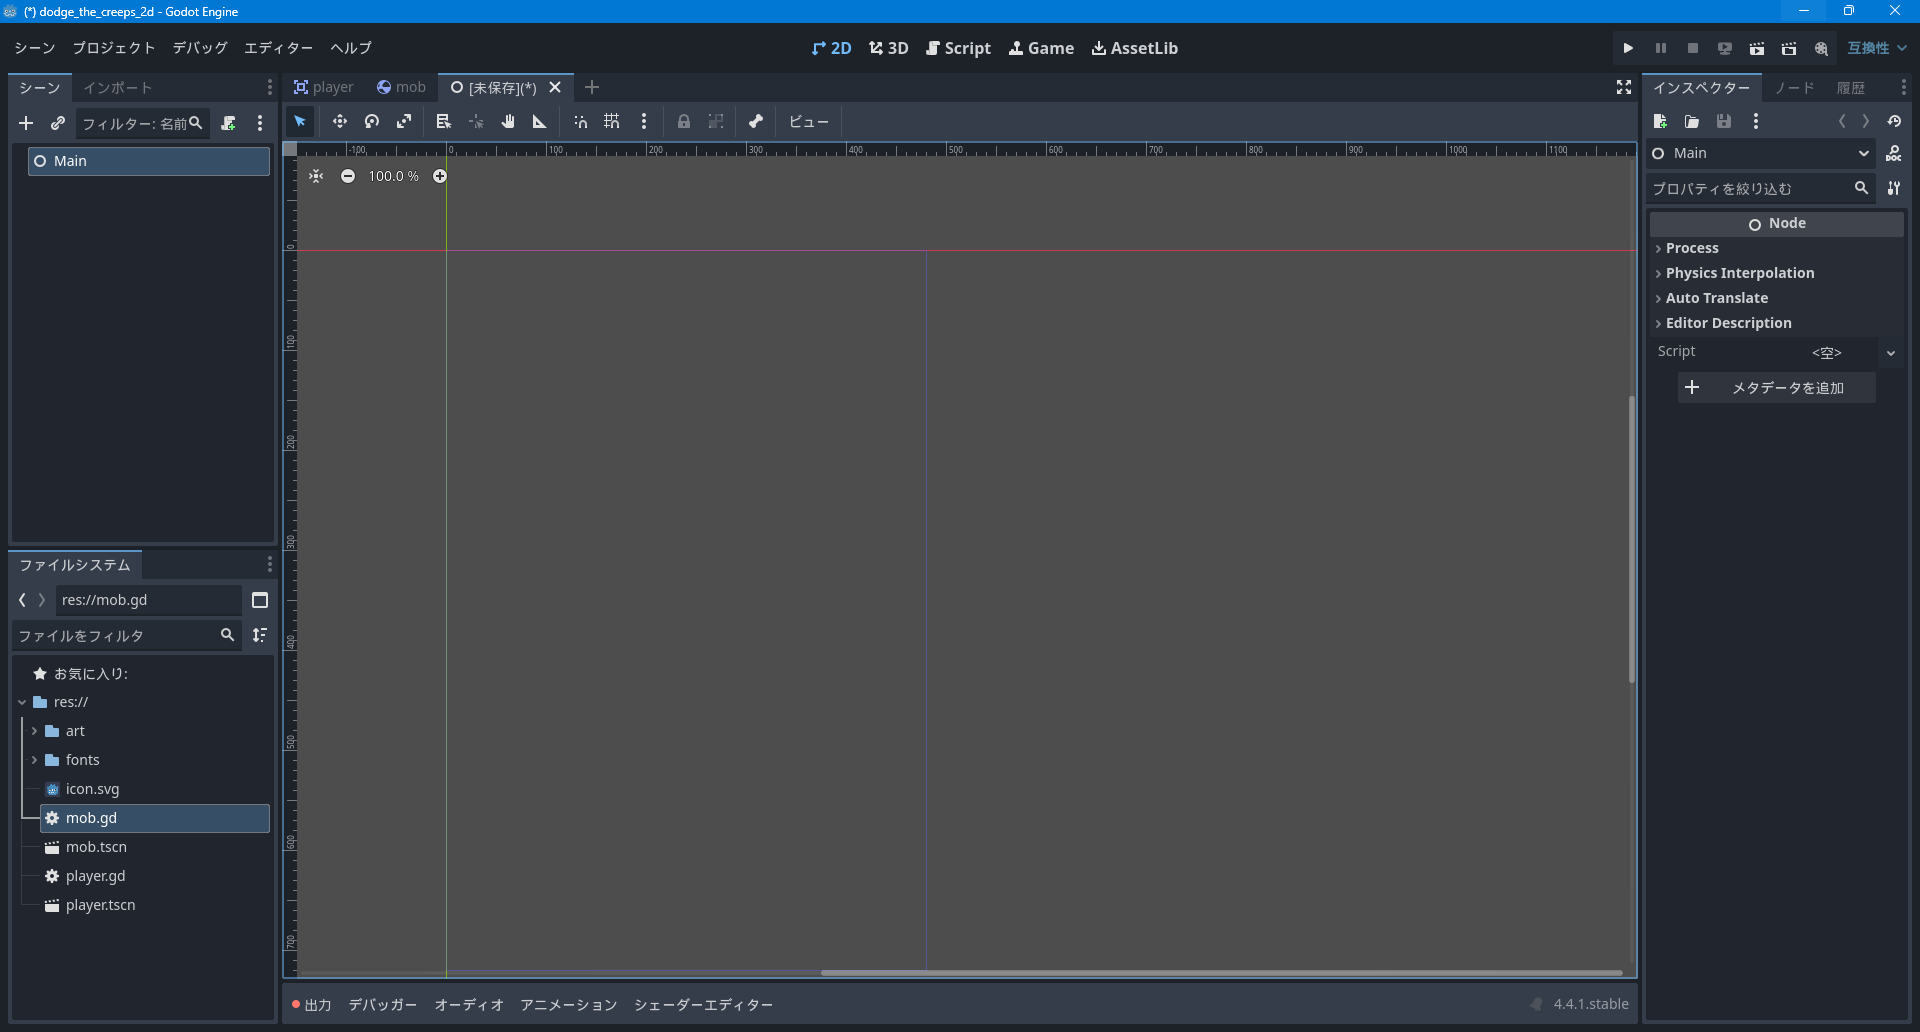1920x1032 pixels.
Task: Toggle grid snapping in canvas toolbar
Action: (612, 122)
